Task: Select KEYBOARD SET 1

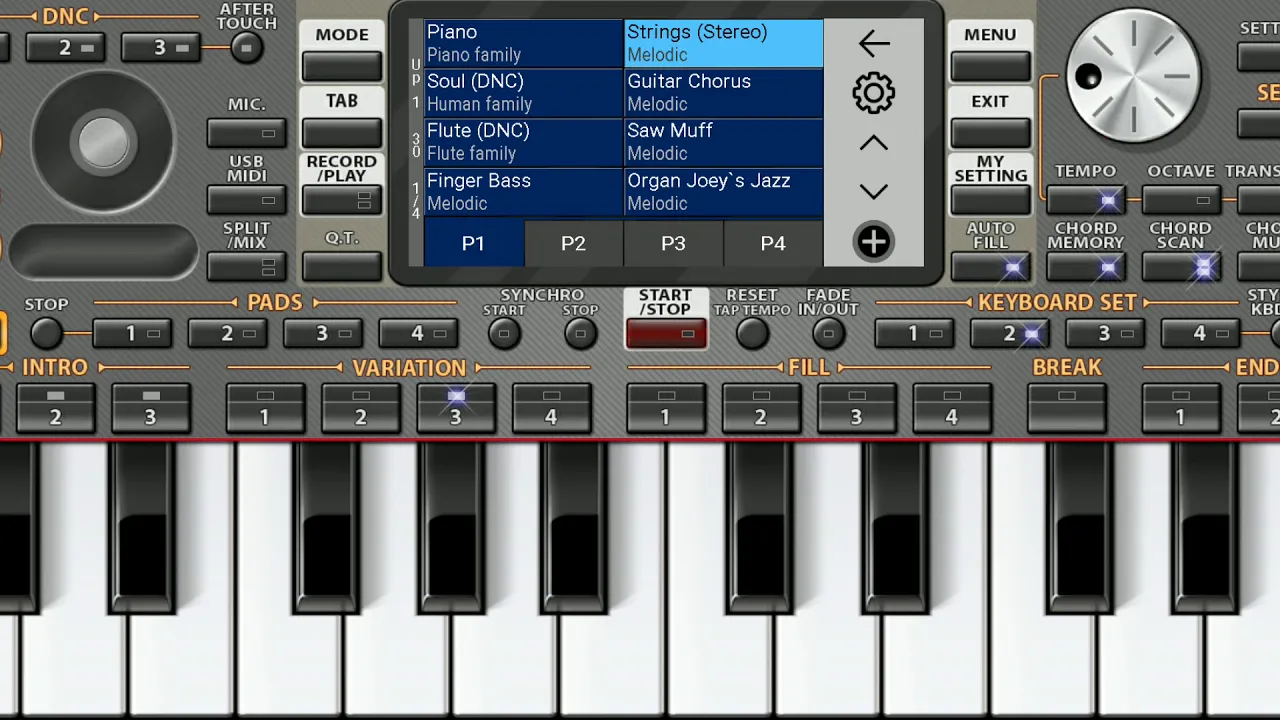Action: point(913,333)
